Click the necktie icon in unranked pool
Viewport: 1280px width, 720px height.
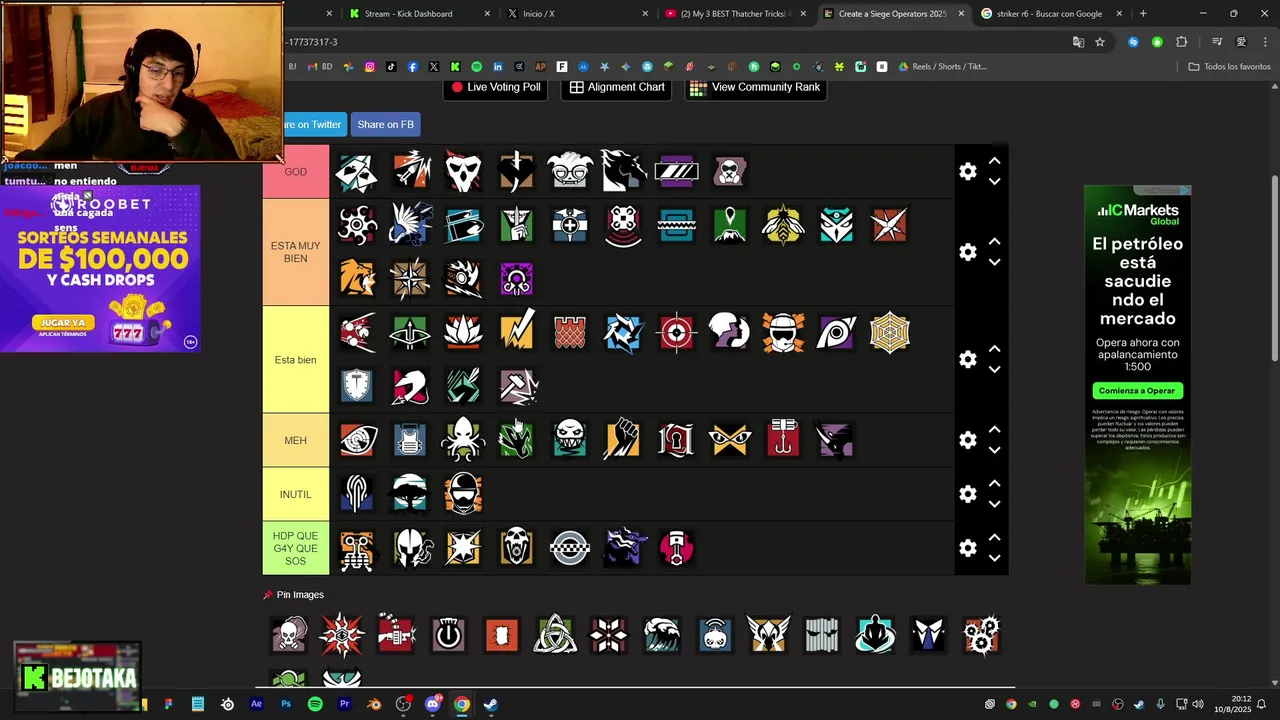928,635
